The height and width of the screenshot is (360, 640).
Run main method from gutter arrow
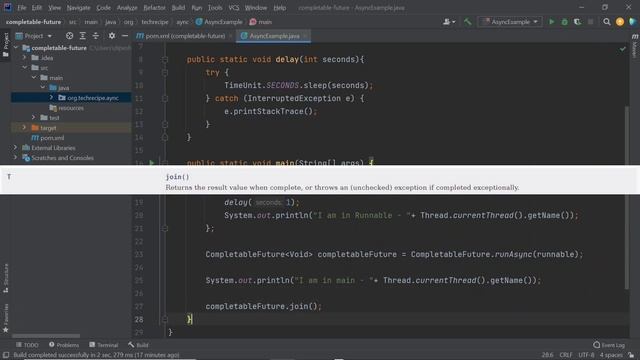tap(151, 162)
